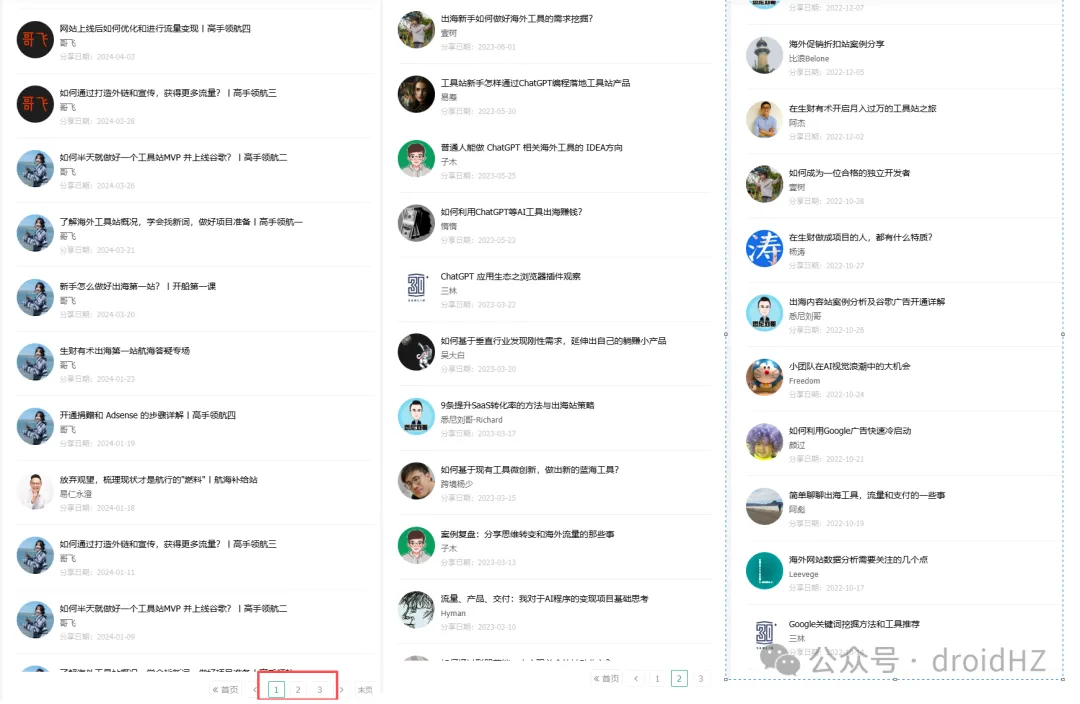1080x704 pixels.
Task: Click the purple-haired avatar of 颜过
Action: point(764,442)
